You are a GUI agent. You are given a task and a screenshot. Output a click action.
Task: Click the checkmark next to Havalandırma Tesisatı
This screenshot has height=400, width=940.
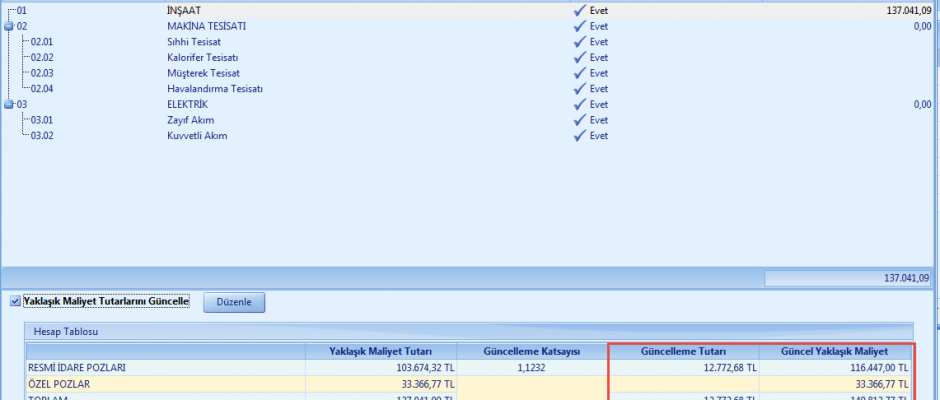pos(579,89)
